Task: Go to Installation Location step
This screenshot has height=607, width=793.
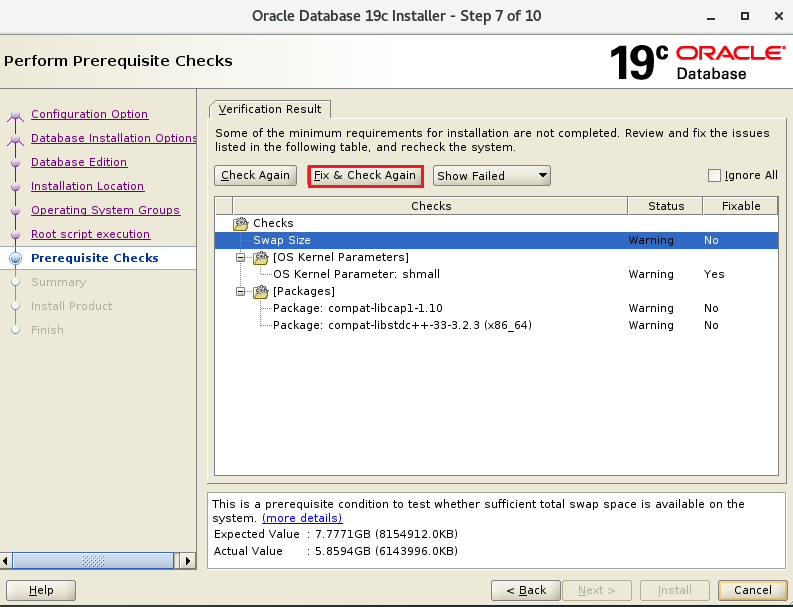Action: [87, 186]
